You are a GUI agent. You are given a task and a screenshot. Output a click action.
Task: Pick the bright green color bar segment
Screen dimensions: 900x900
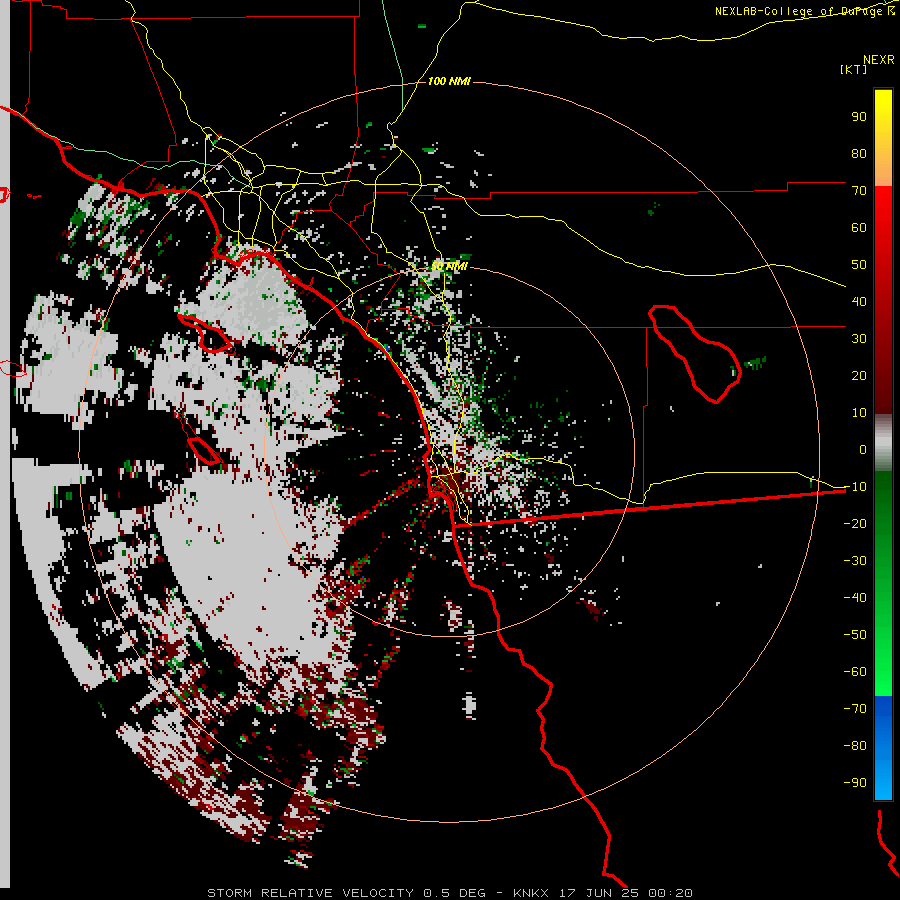(883, 660)
